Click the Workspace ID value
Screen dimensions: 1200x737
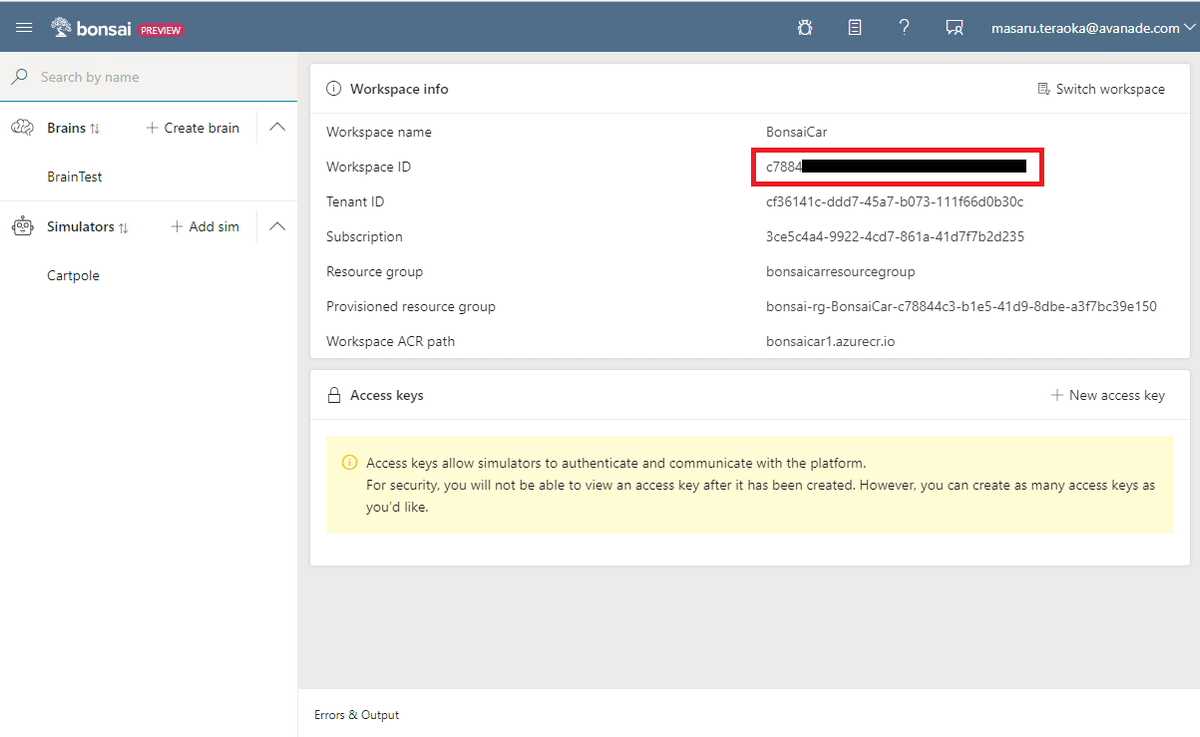pyautogui.click(x=896, y=167)
